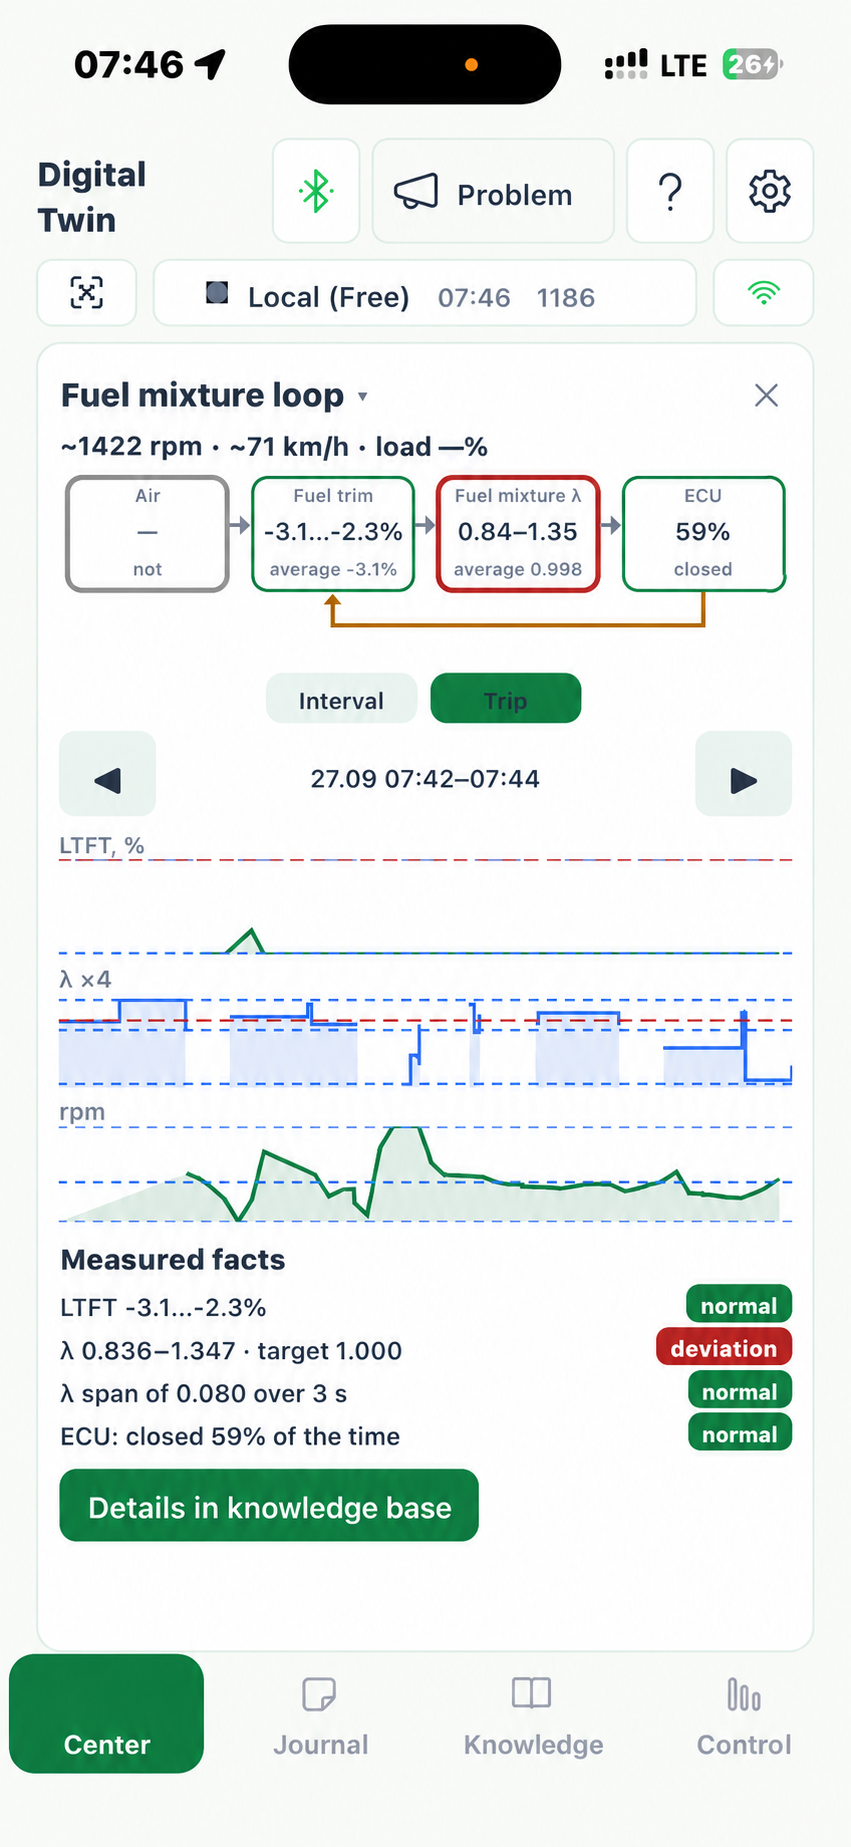
Task: Select the Fuel mixture λ block
Action: [x=518, y=534]
